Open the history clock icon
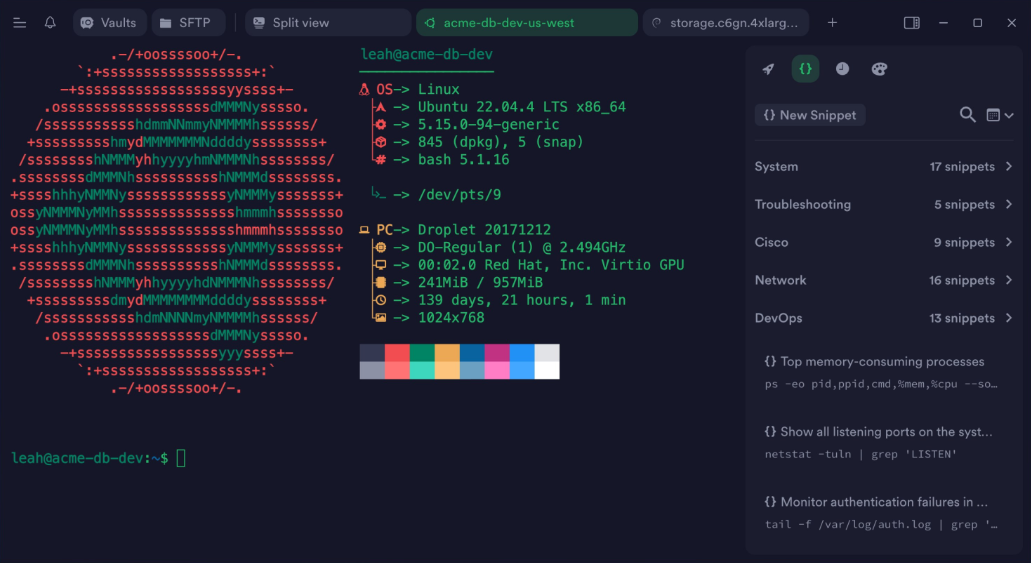The width and height of the screenshot is (1031, 563). [x=842, y=68]
